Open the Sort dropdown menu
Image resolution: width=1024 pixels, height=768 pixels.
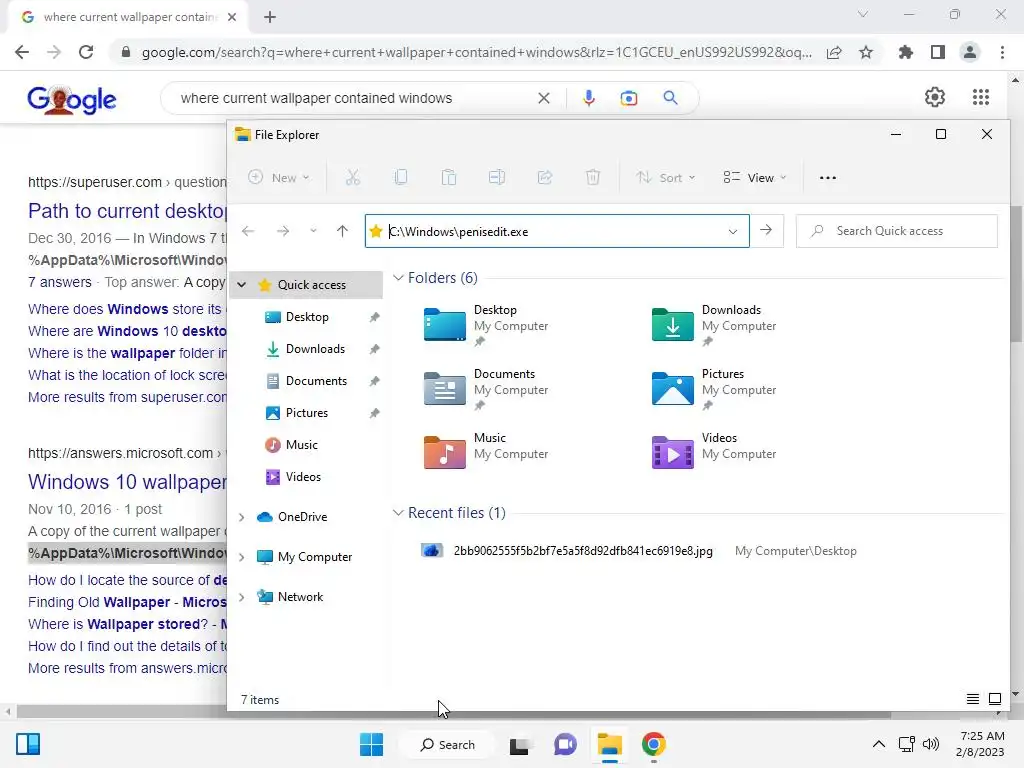665,178
